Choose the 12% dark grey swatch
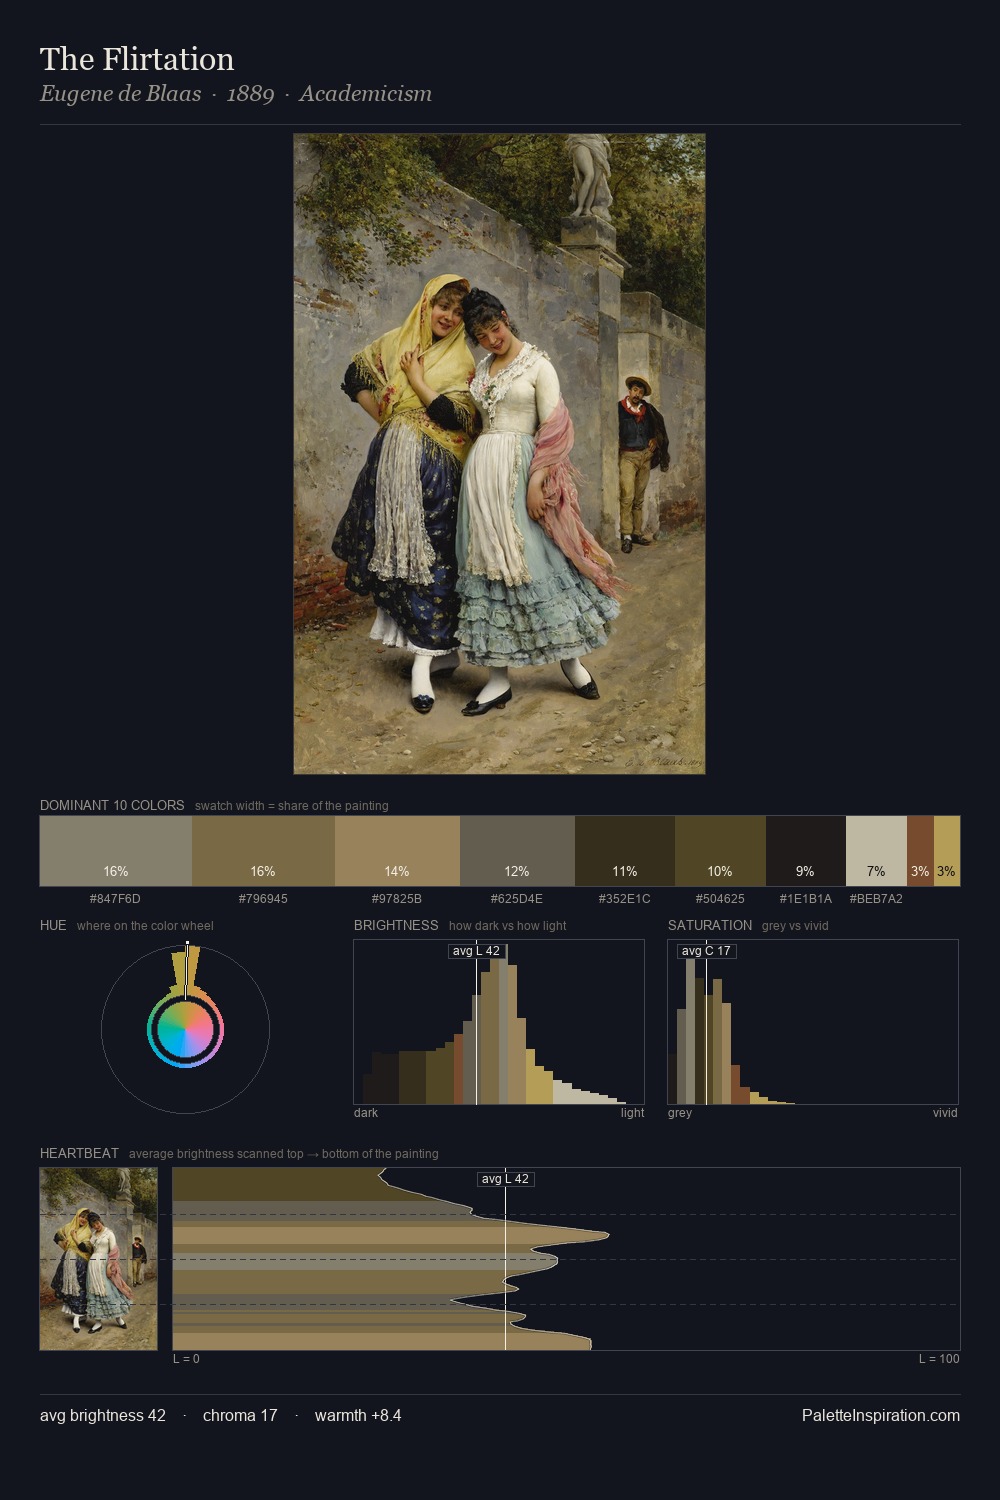1000x1500 pixels. click(517, 851)
